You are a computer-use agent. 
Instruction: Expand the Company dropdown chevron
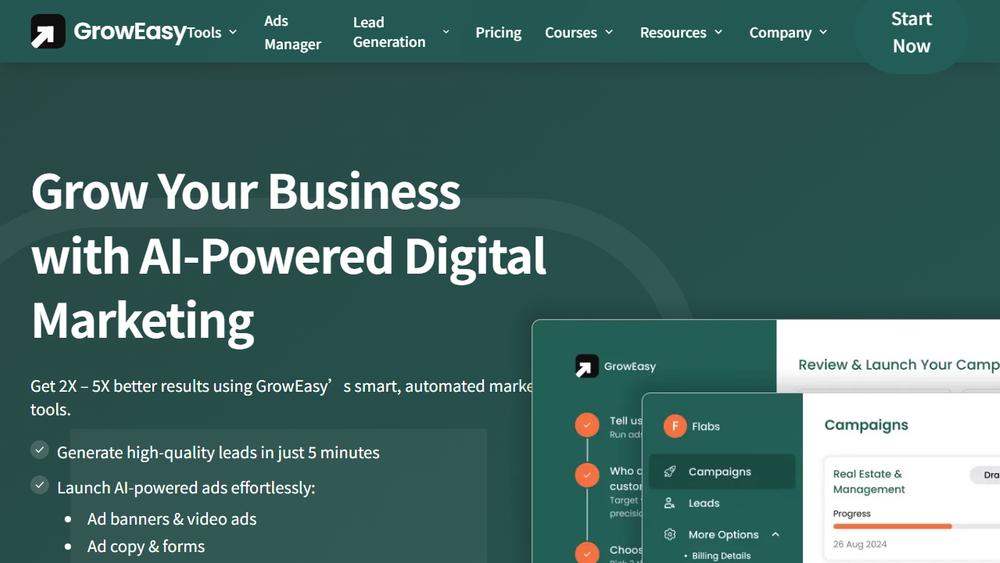coord(823,32)
